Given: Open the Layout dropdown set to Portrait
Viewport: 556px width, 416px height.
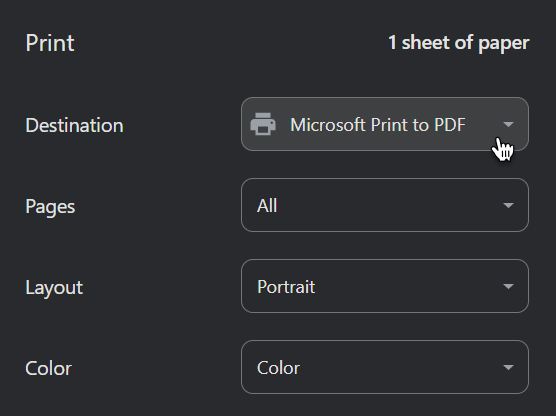Looking at the screenshot, I should (385, 286).
